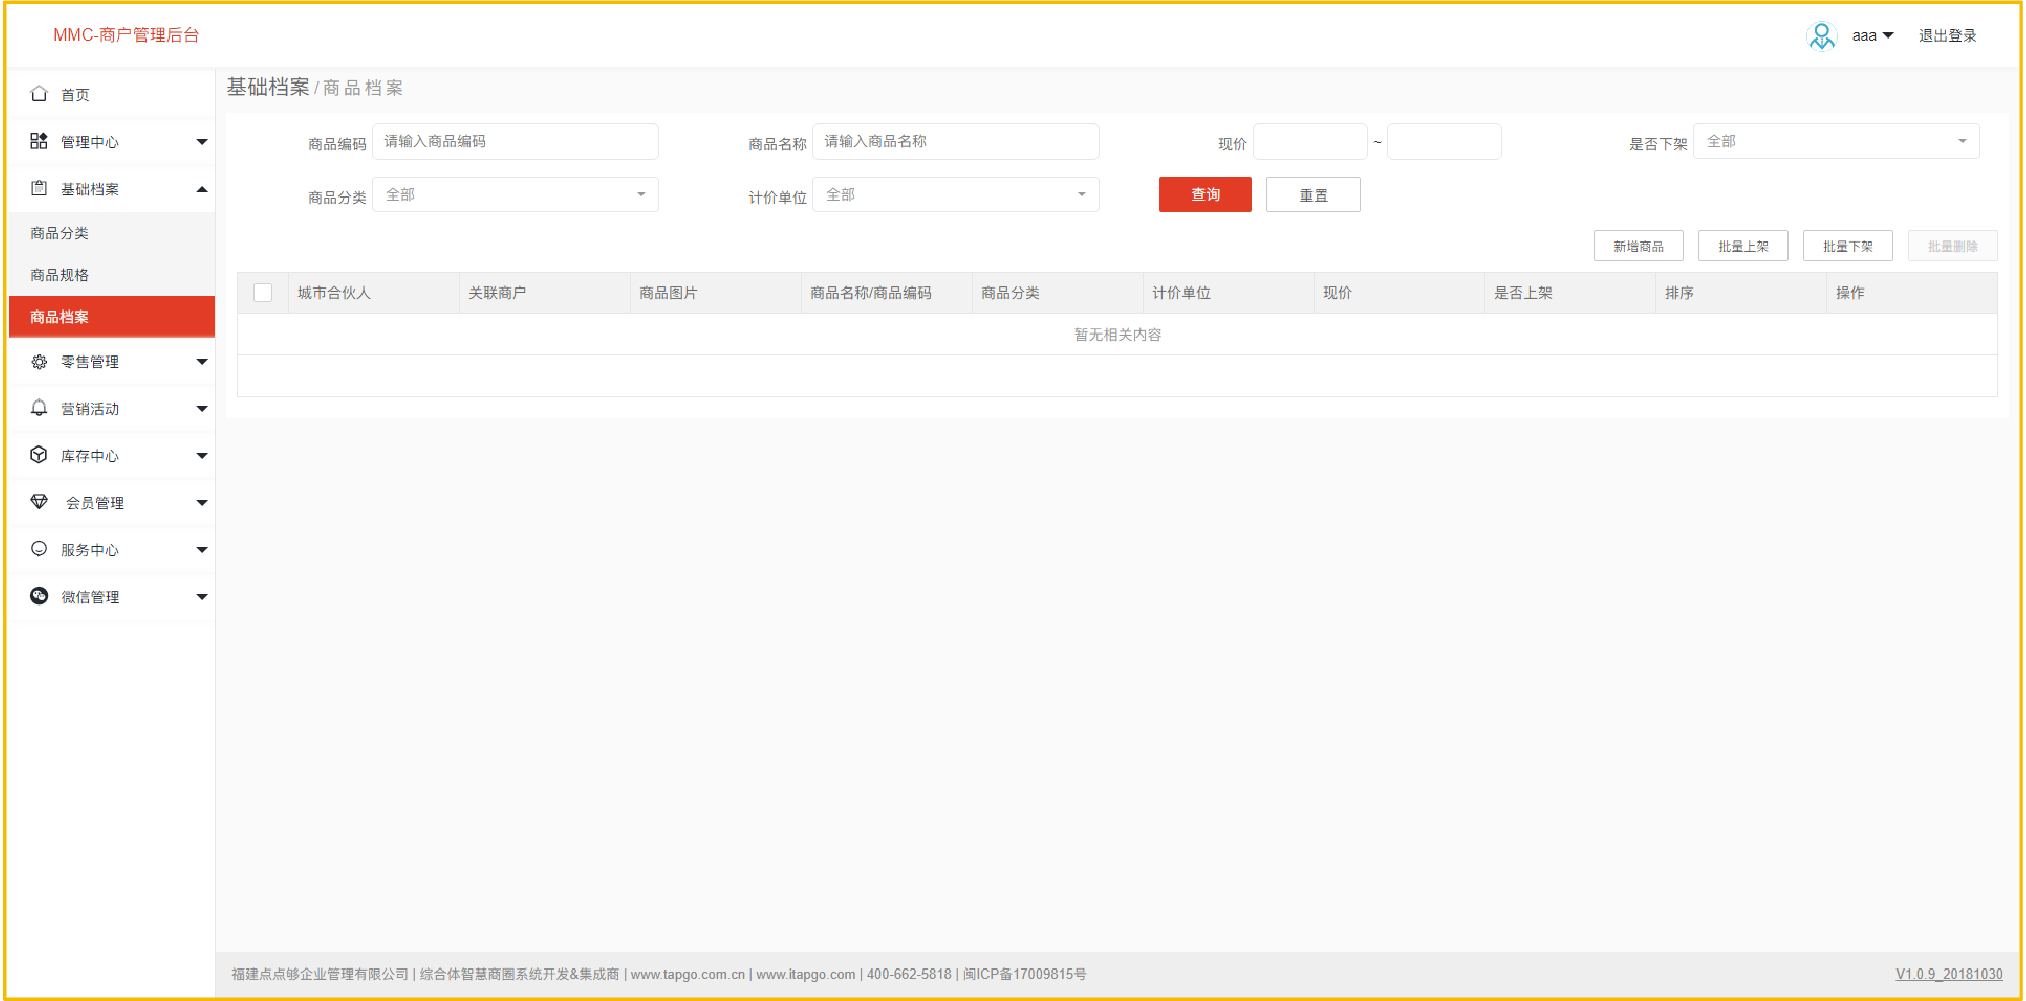Click 退出登录 link
The image size is (2026, 1001).
1947,36
